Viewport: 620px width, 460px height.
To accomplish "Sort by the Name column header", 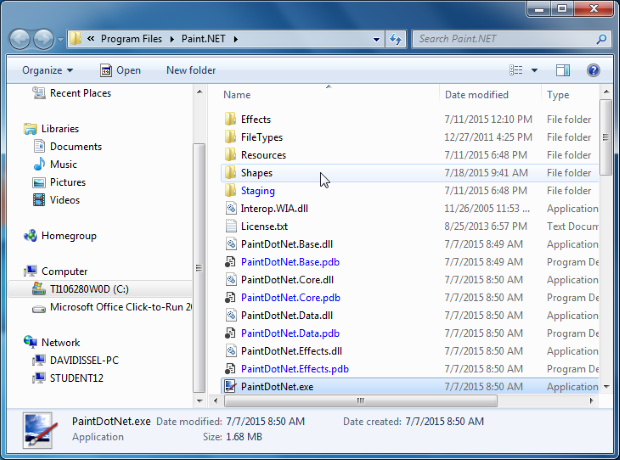I will click(x=237, y=95).
